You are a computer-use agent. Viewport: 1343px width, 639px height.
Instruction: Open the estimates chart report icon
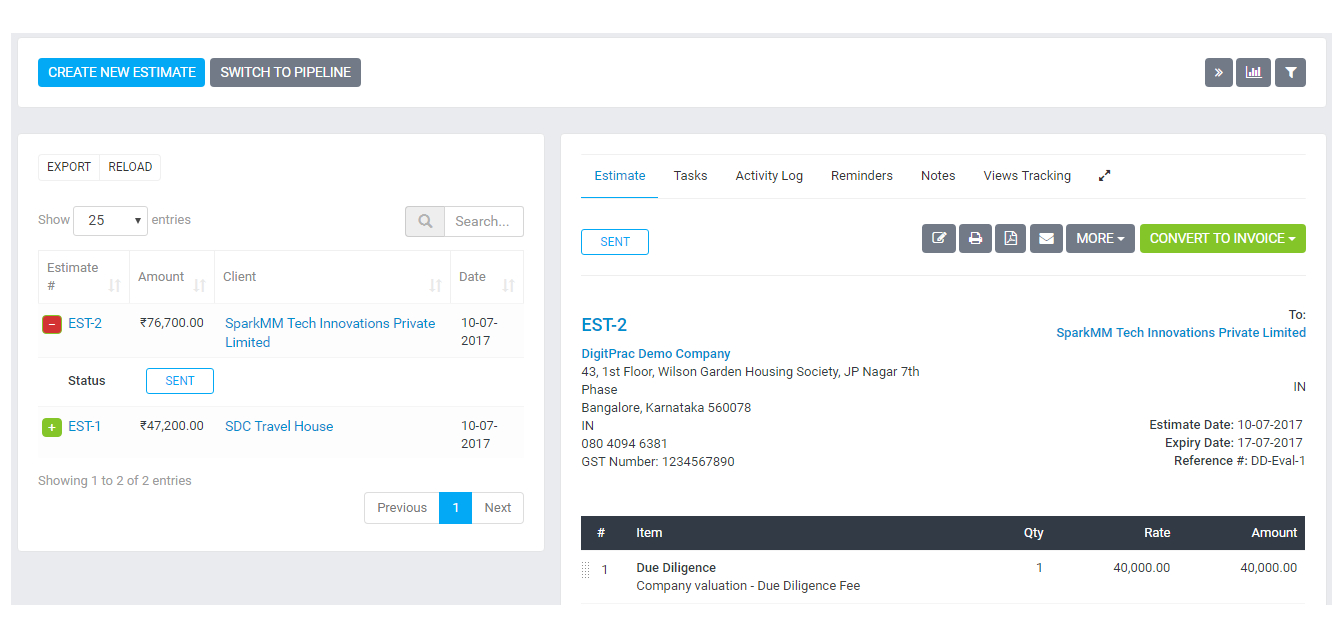pyautogui.click(x=1253, y=73)
